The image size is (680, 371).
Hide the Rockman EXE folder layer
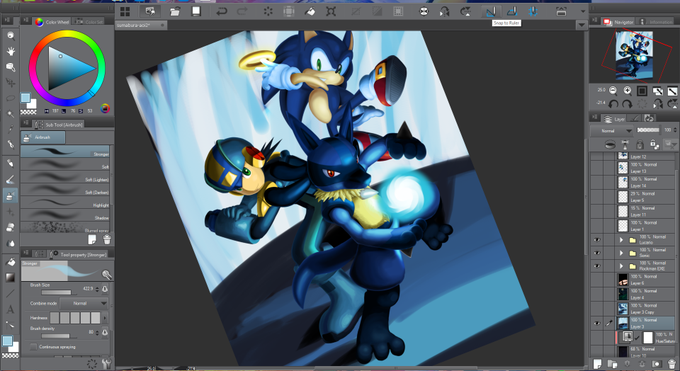click(597, 266)
